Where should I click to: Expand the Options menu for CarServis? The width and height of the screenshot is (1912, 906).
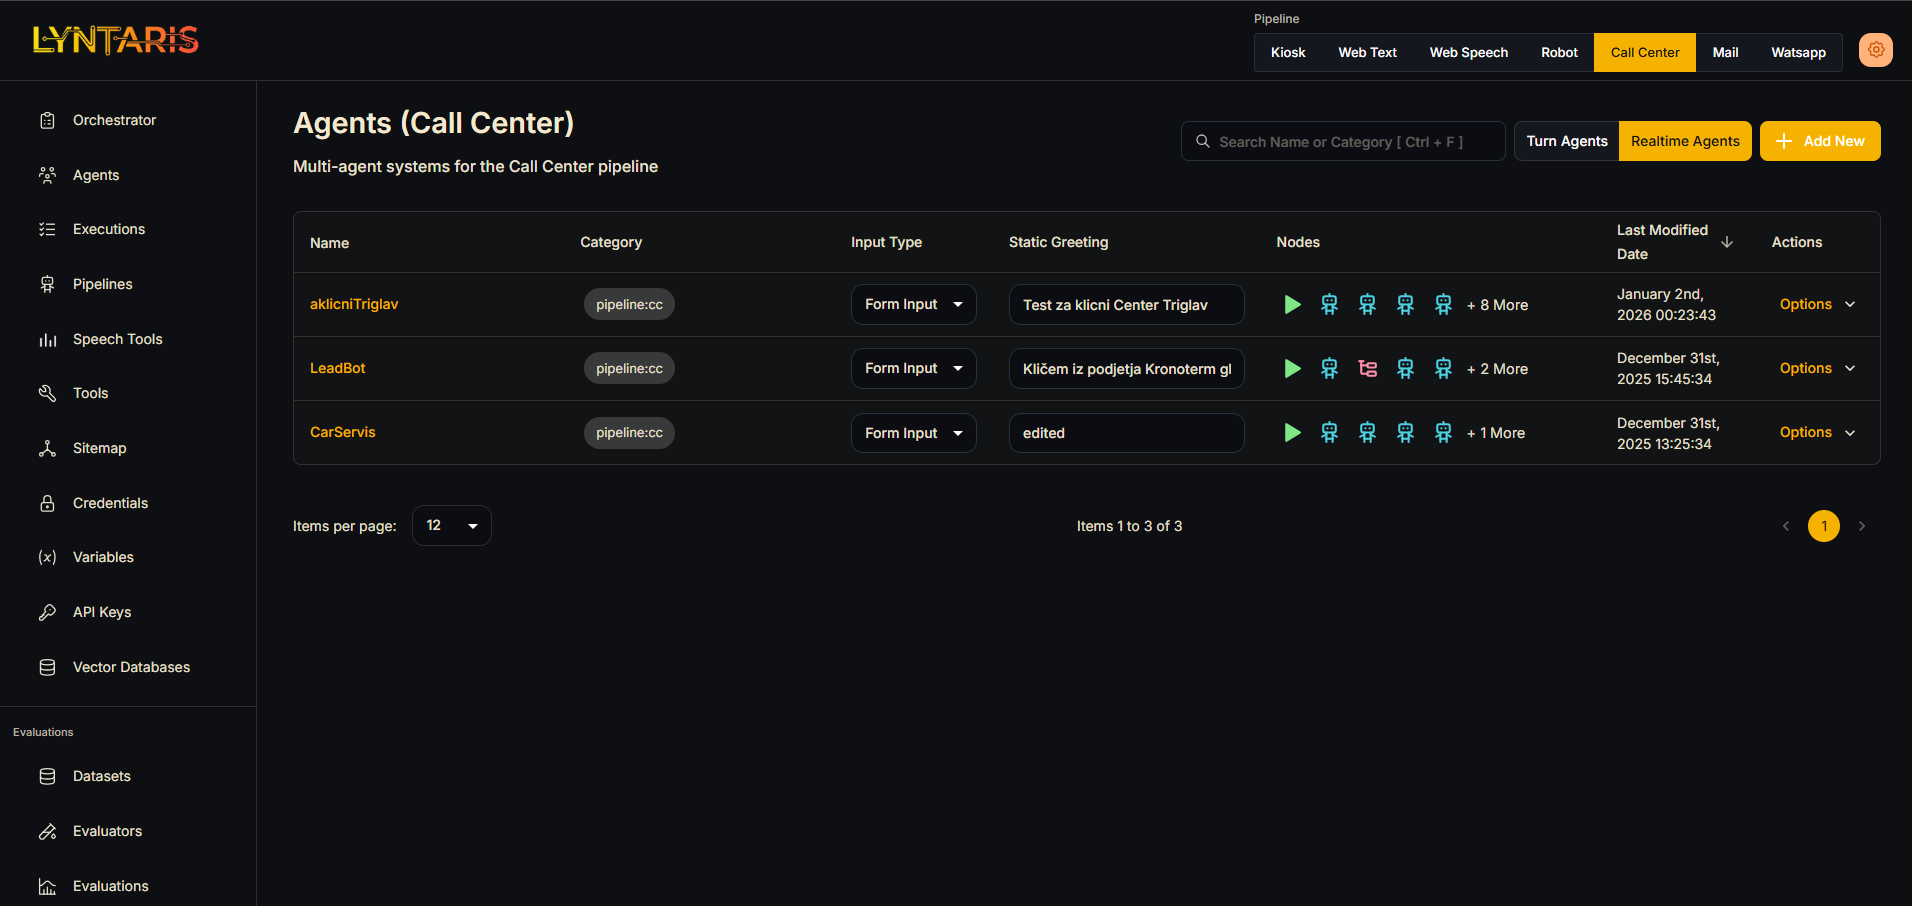[x=1815, y=432]
